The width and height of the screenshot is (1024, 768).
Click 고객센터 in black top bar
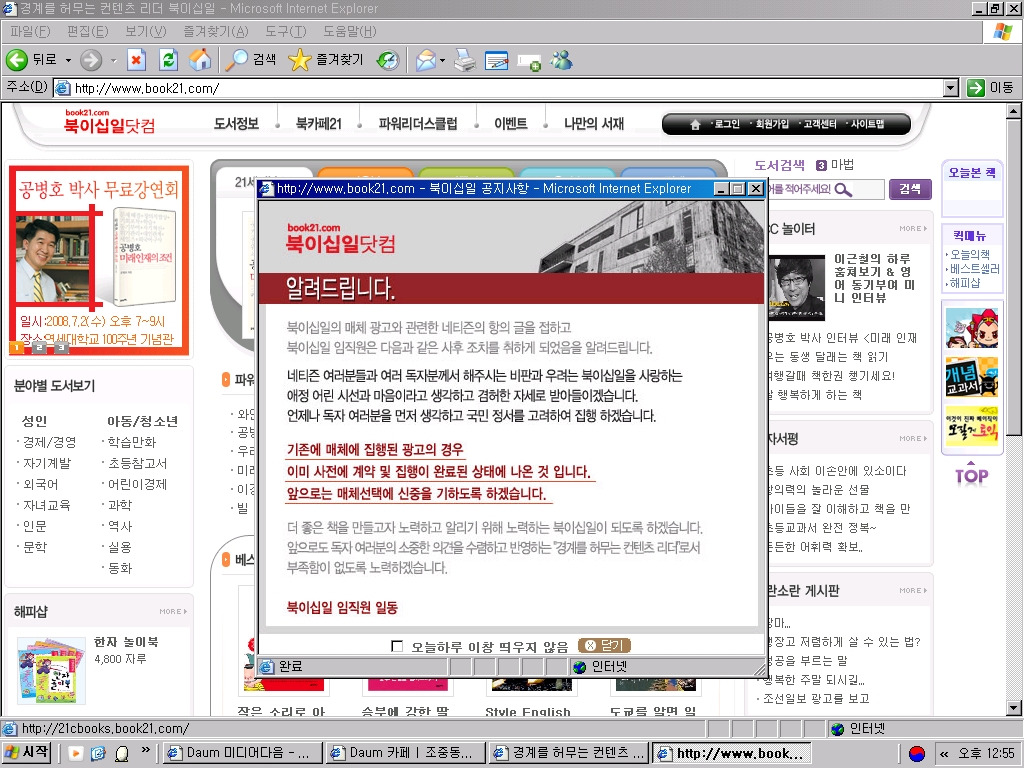pos(820,124)
